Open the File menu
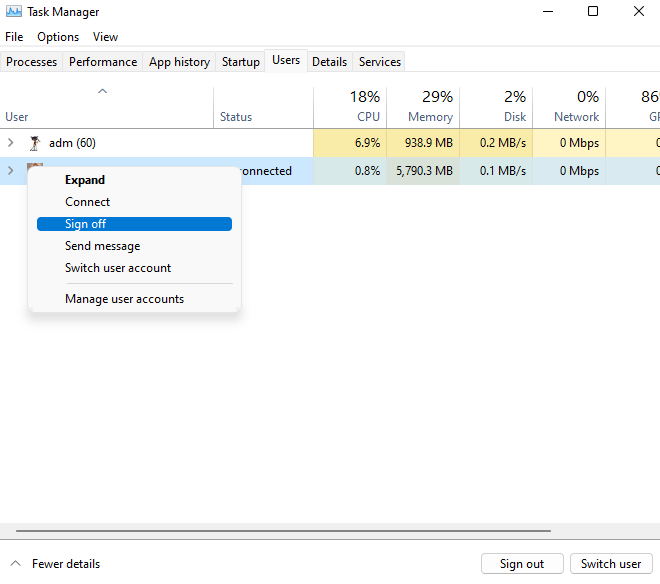Image resolution: width=660 pixels, height=584 pixels. 14,37
